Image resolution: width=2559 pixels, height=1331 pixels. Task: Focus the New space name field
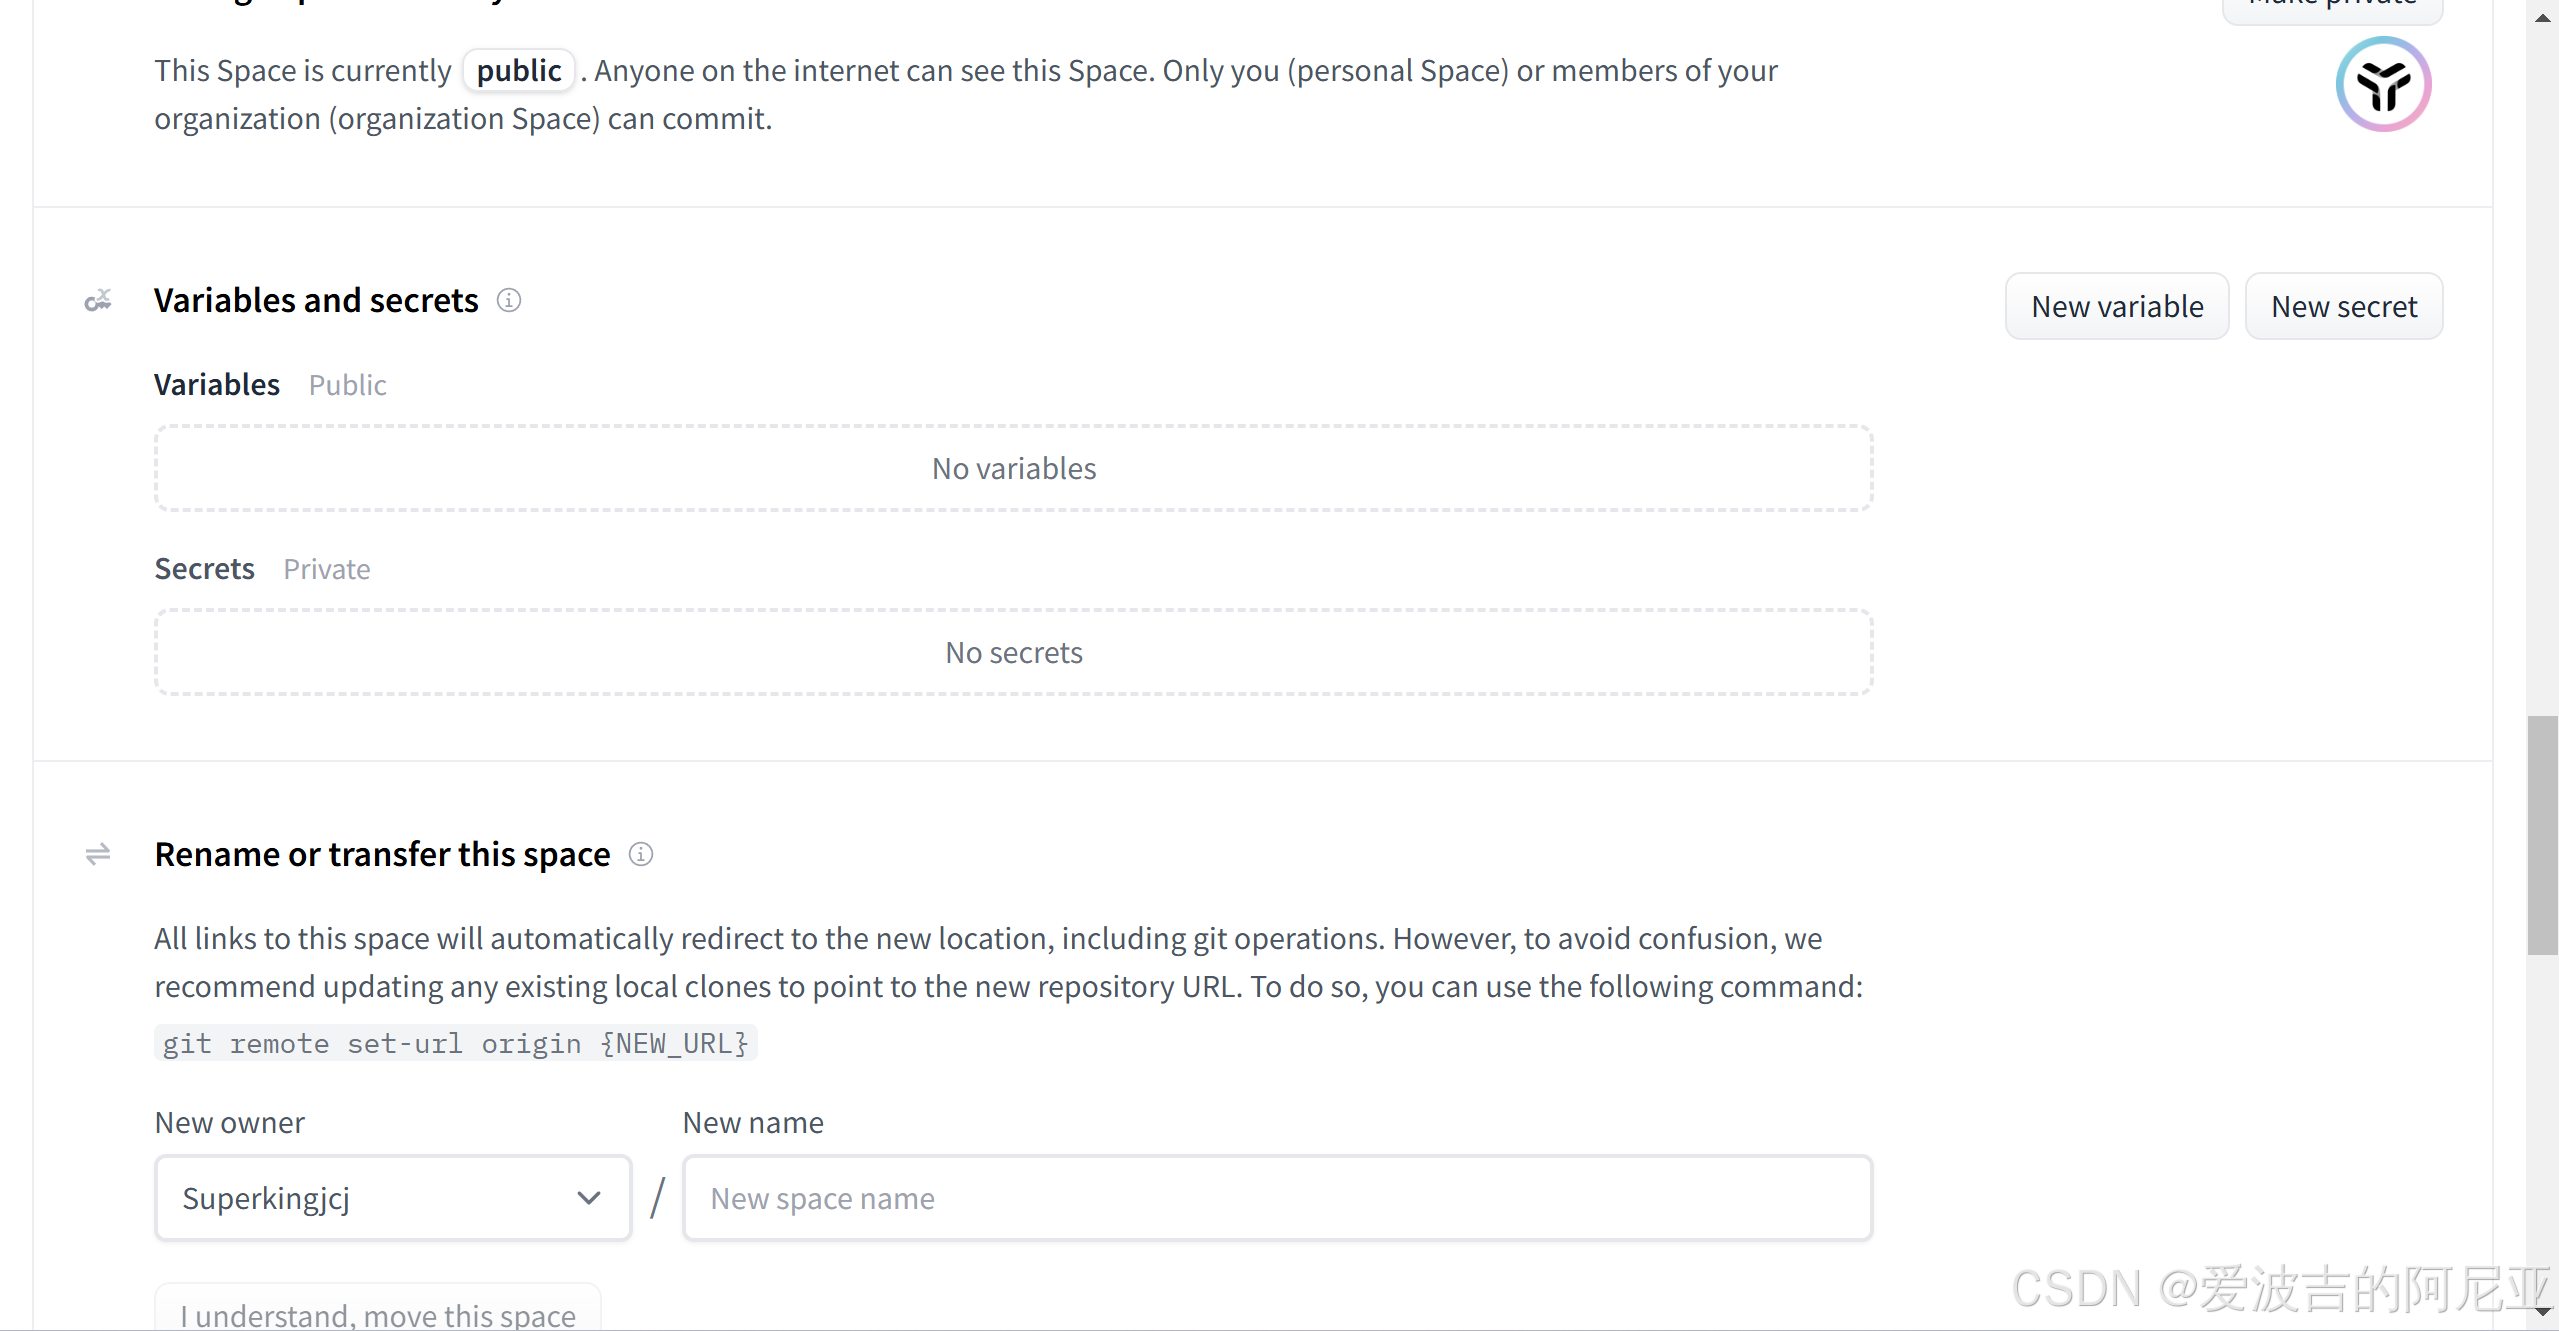(x=1277, y=1198)
